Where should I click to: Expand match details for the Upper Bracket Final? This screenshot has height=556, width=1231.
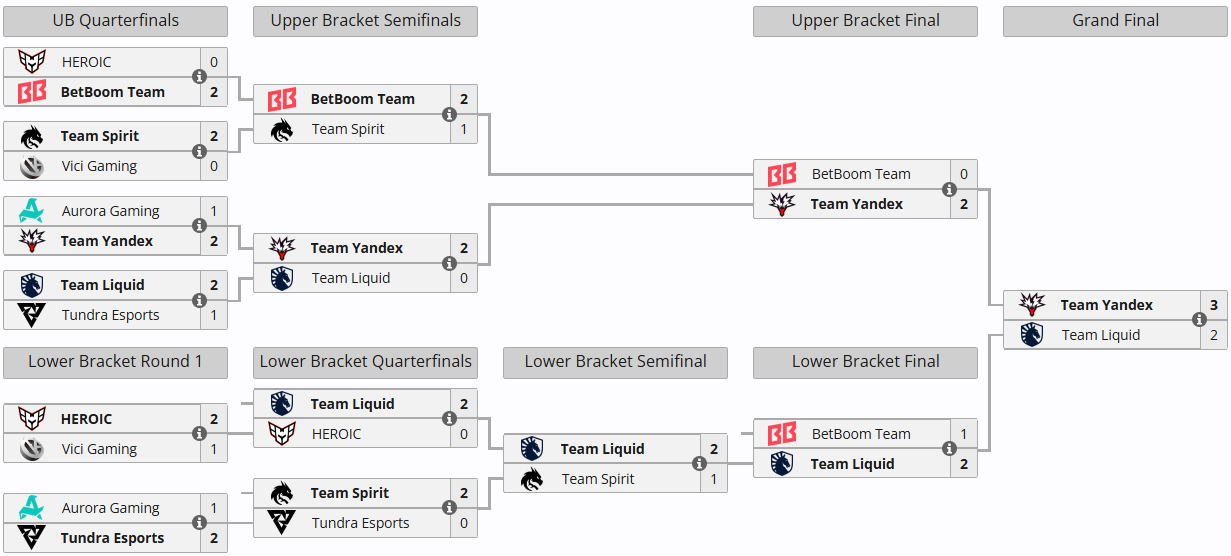pyautogui.click(x=949, y=189)
